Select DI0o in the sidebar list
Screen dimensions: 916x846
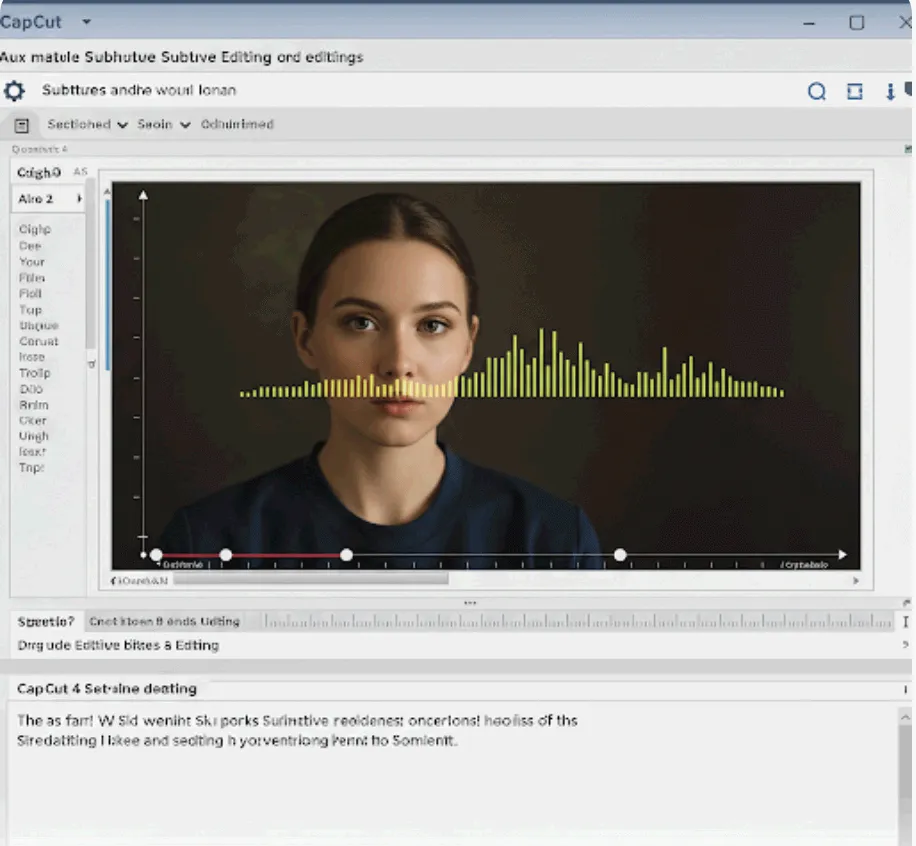pos(30,389)
